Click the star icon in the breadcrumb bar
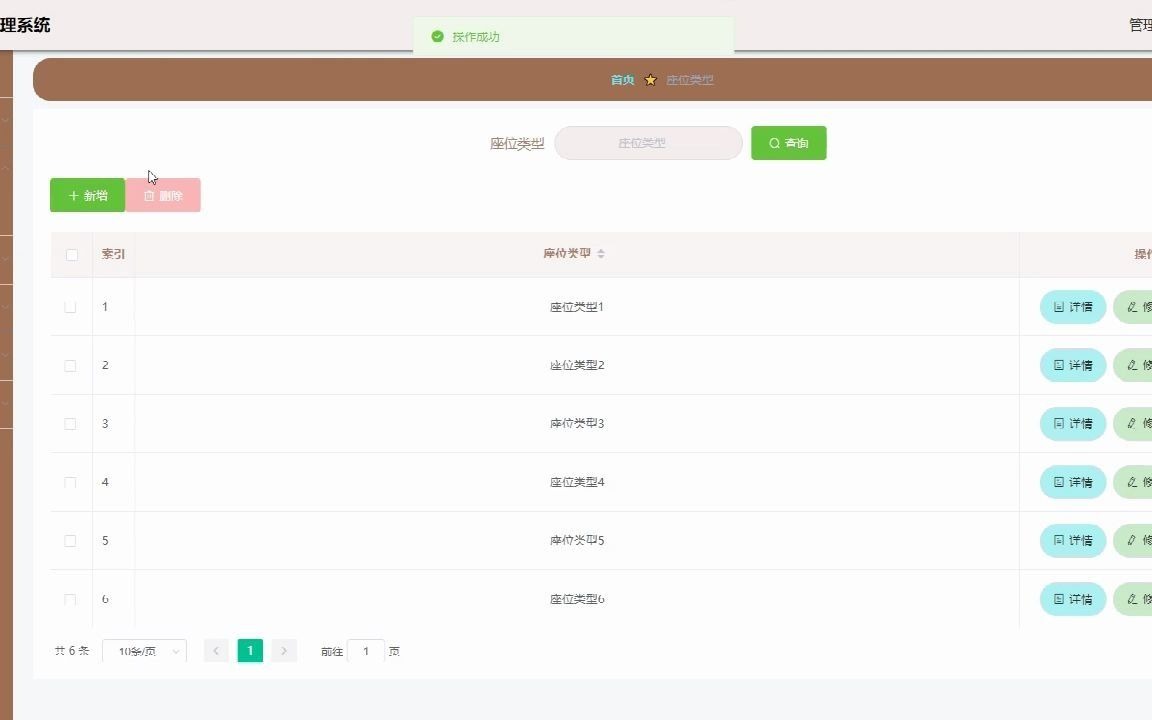This screenshot has width=1152, height=720. [650, 80]
